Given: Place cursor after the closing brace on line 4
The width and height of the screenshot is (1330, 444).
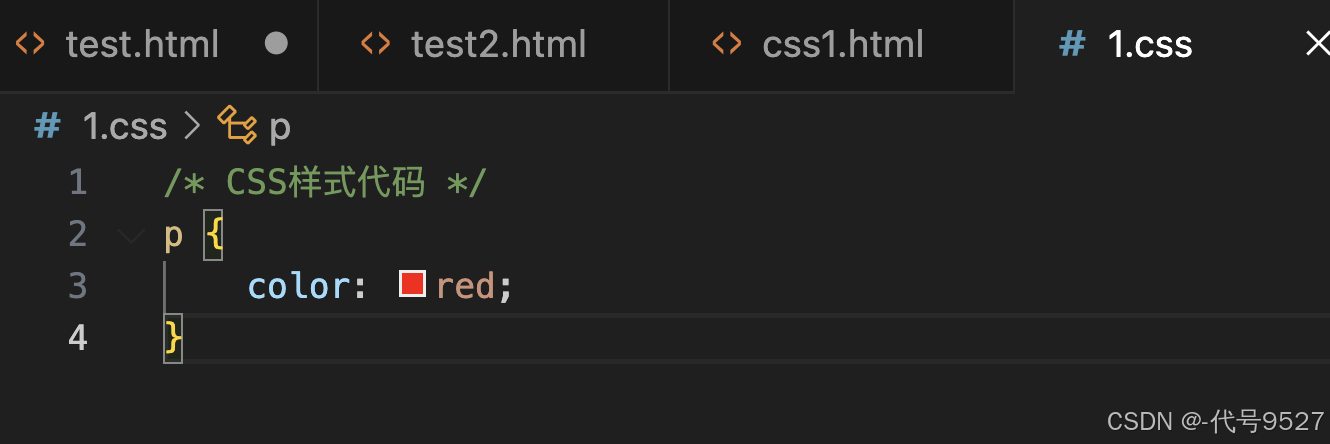Looking at the screenshot, I should [x=186, y=338].
